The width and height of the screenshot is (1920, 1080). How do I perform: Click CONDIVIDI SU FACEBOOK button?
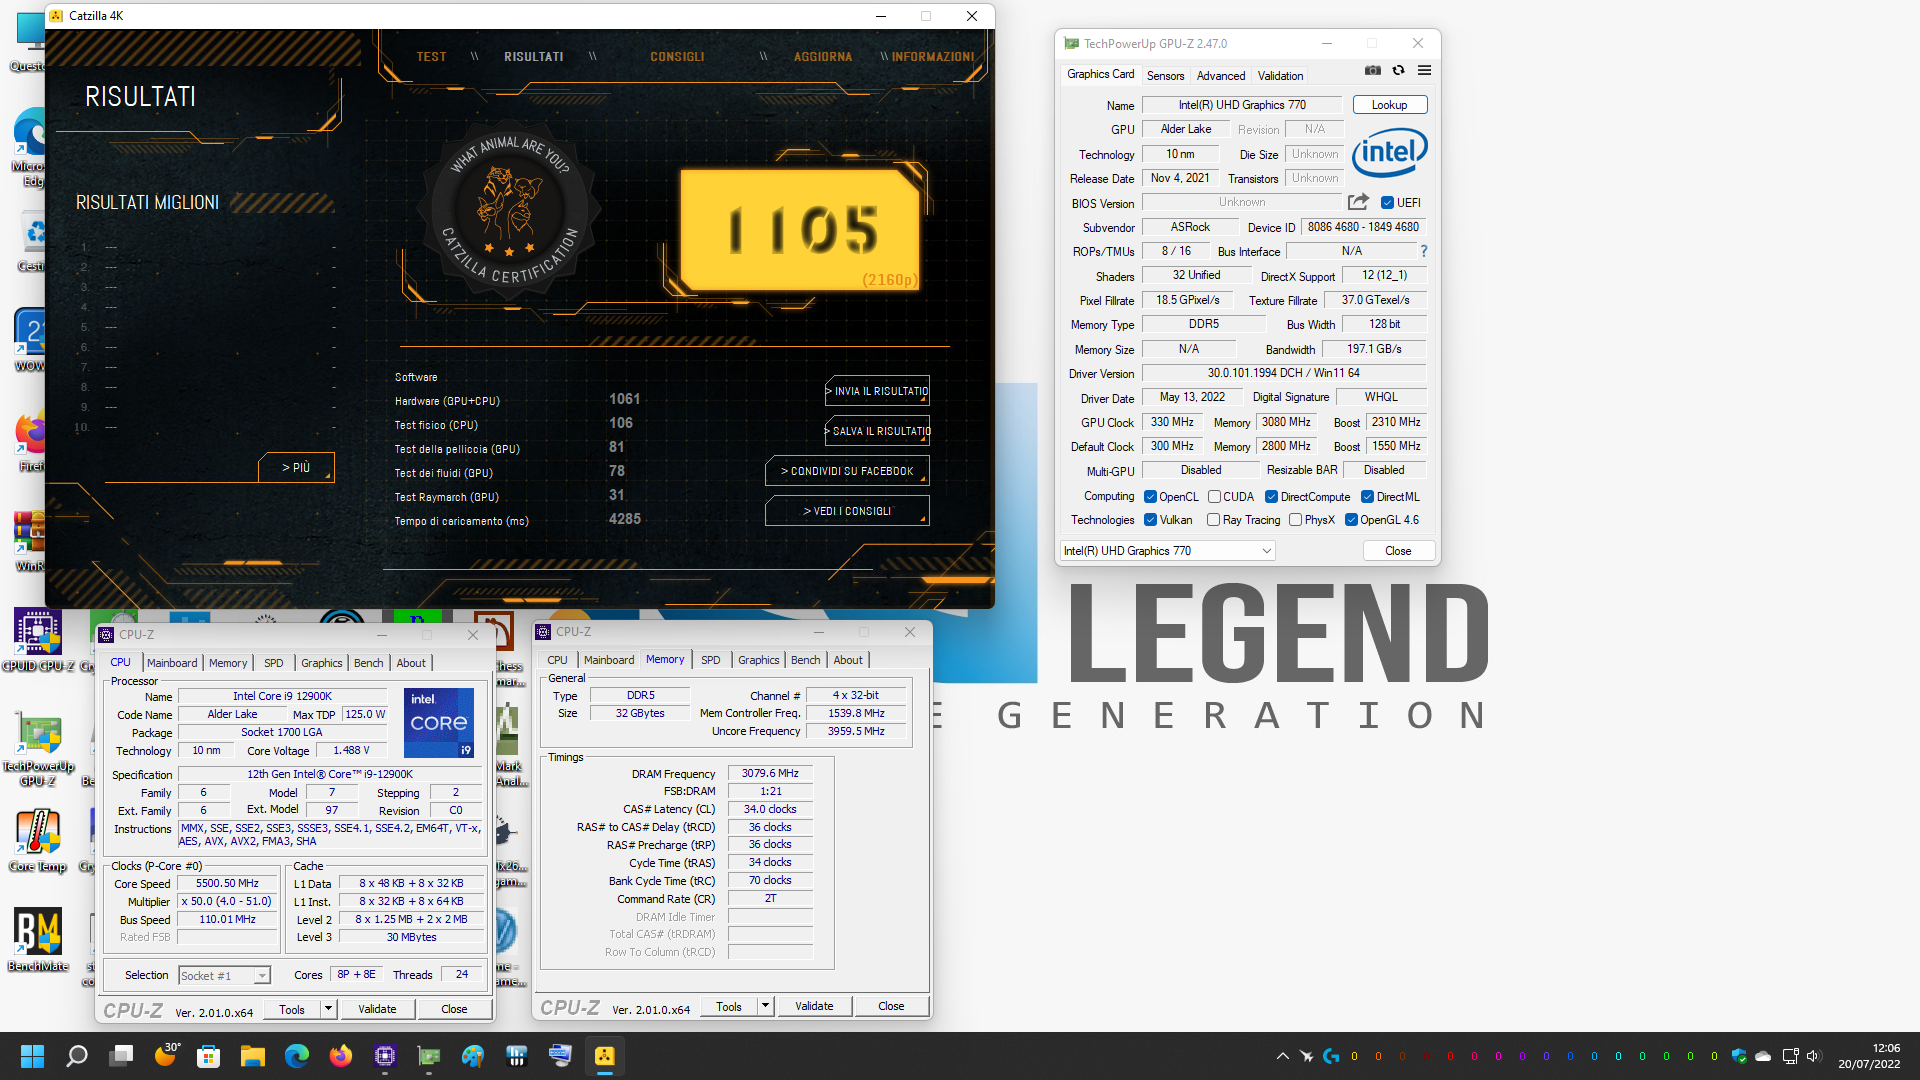tap(847, 471)
